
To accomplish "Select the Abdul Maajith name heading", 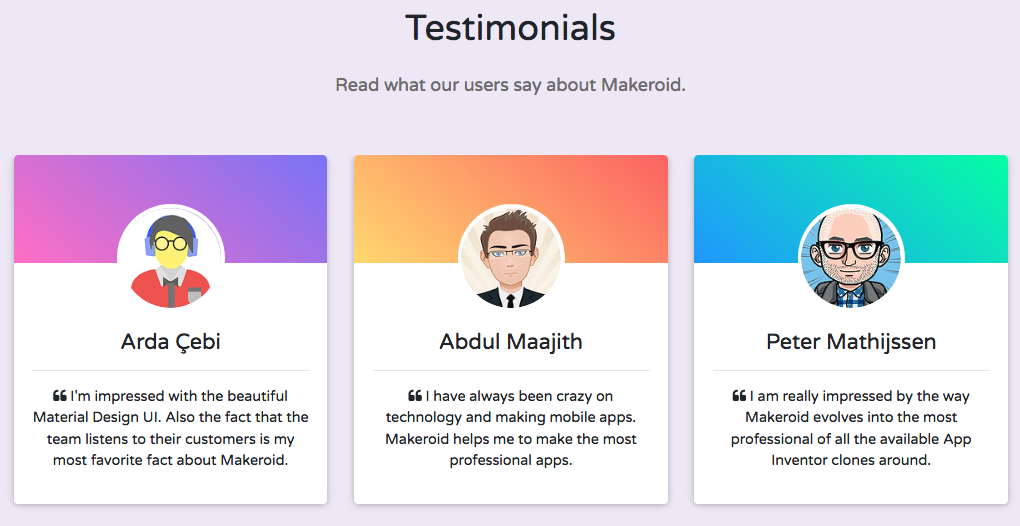I will click(511, 342).
